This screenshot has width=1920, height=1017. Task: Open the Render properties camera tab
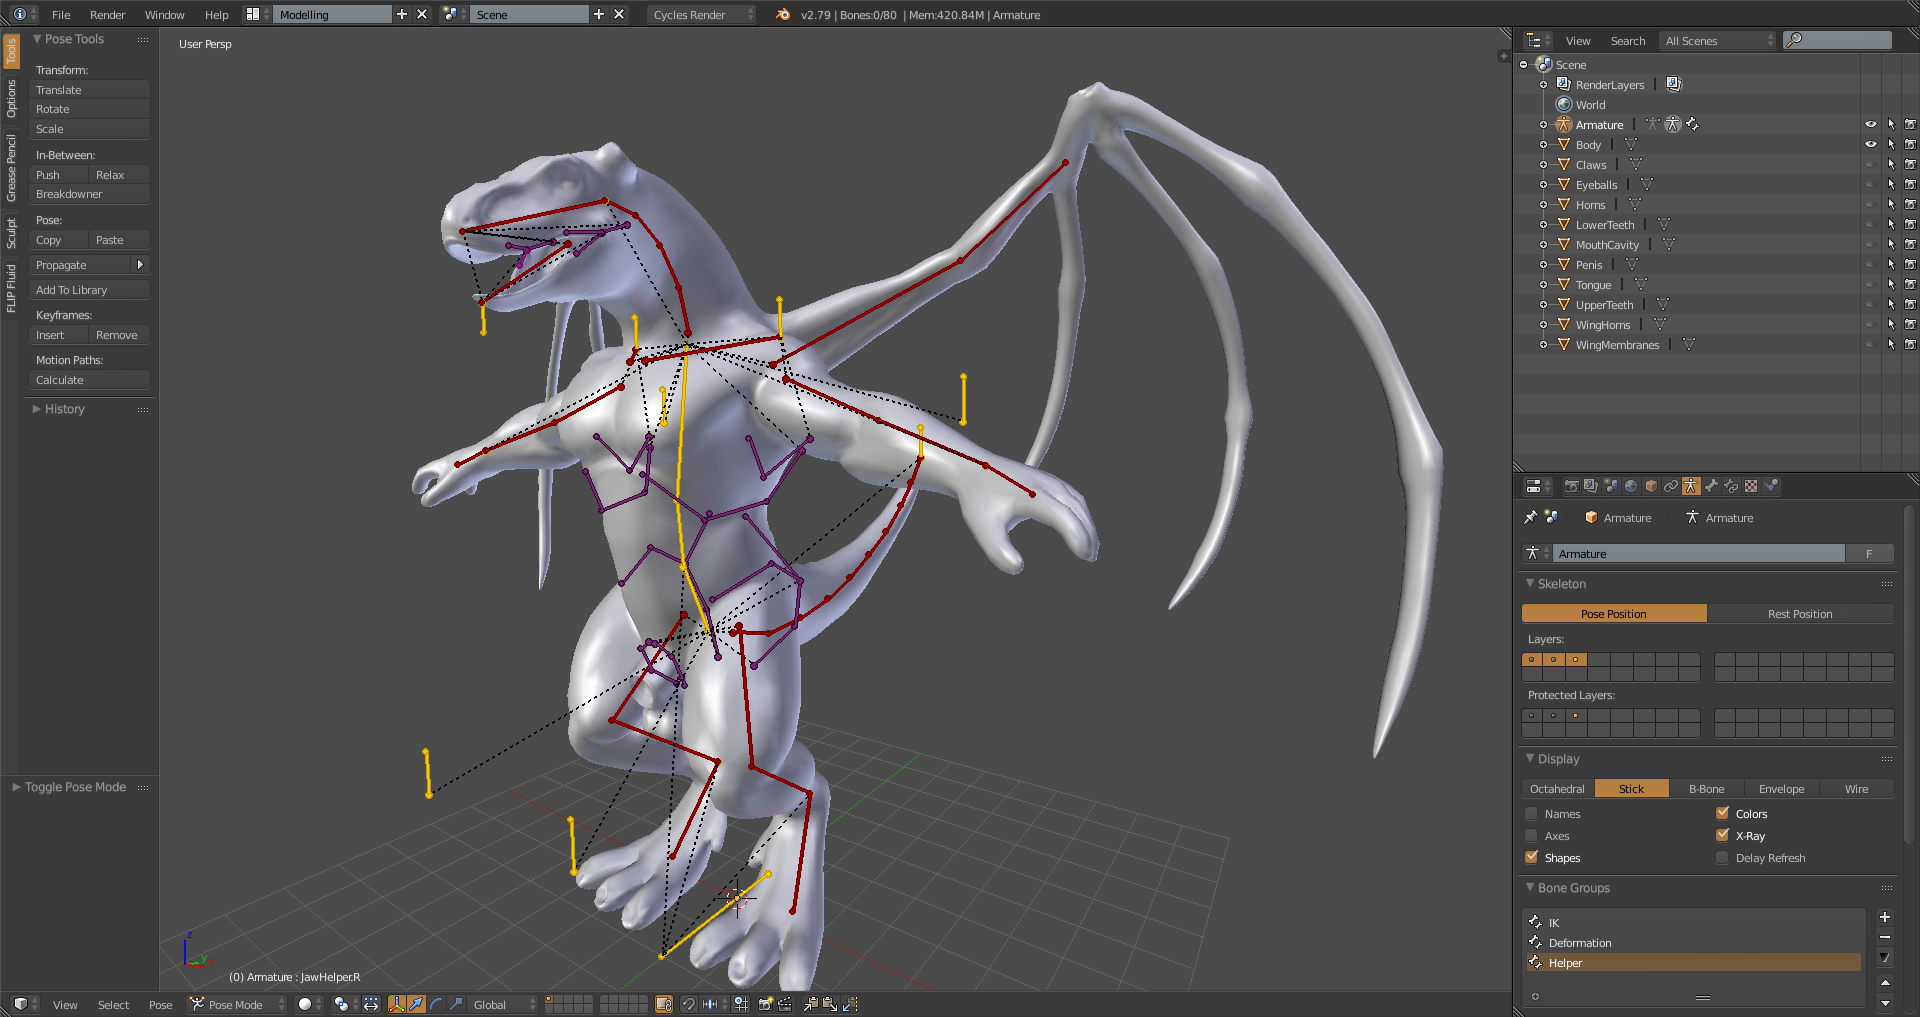(1571, 486)
